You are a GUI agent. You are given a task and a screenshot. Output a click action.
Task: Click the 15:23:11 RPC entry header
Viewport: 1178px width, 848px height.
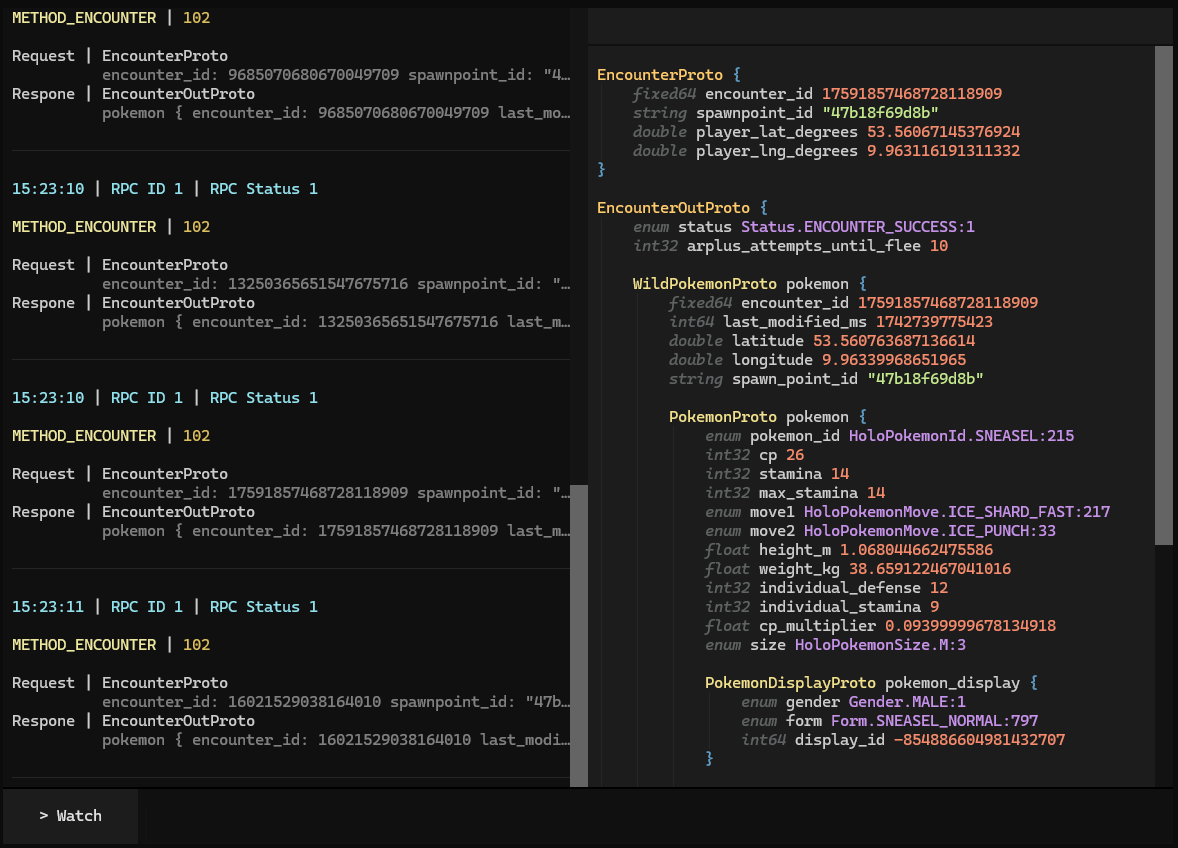(x=164, y=607)
